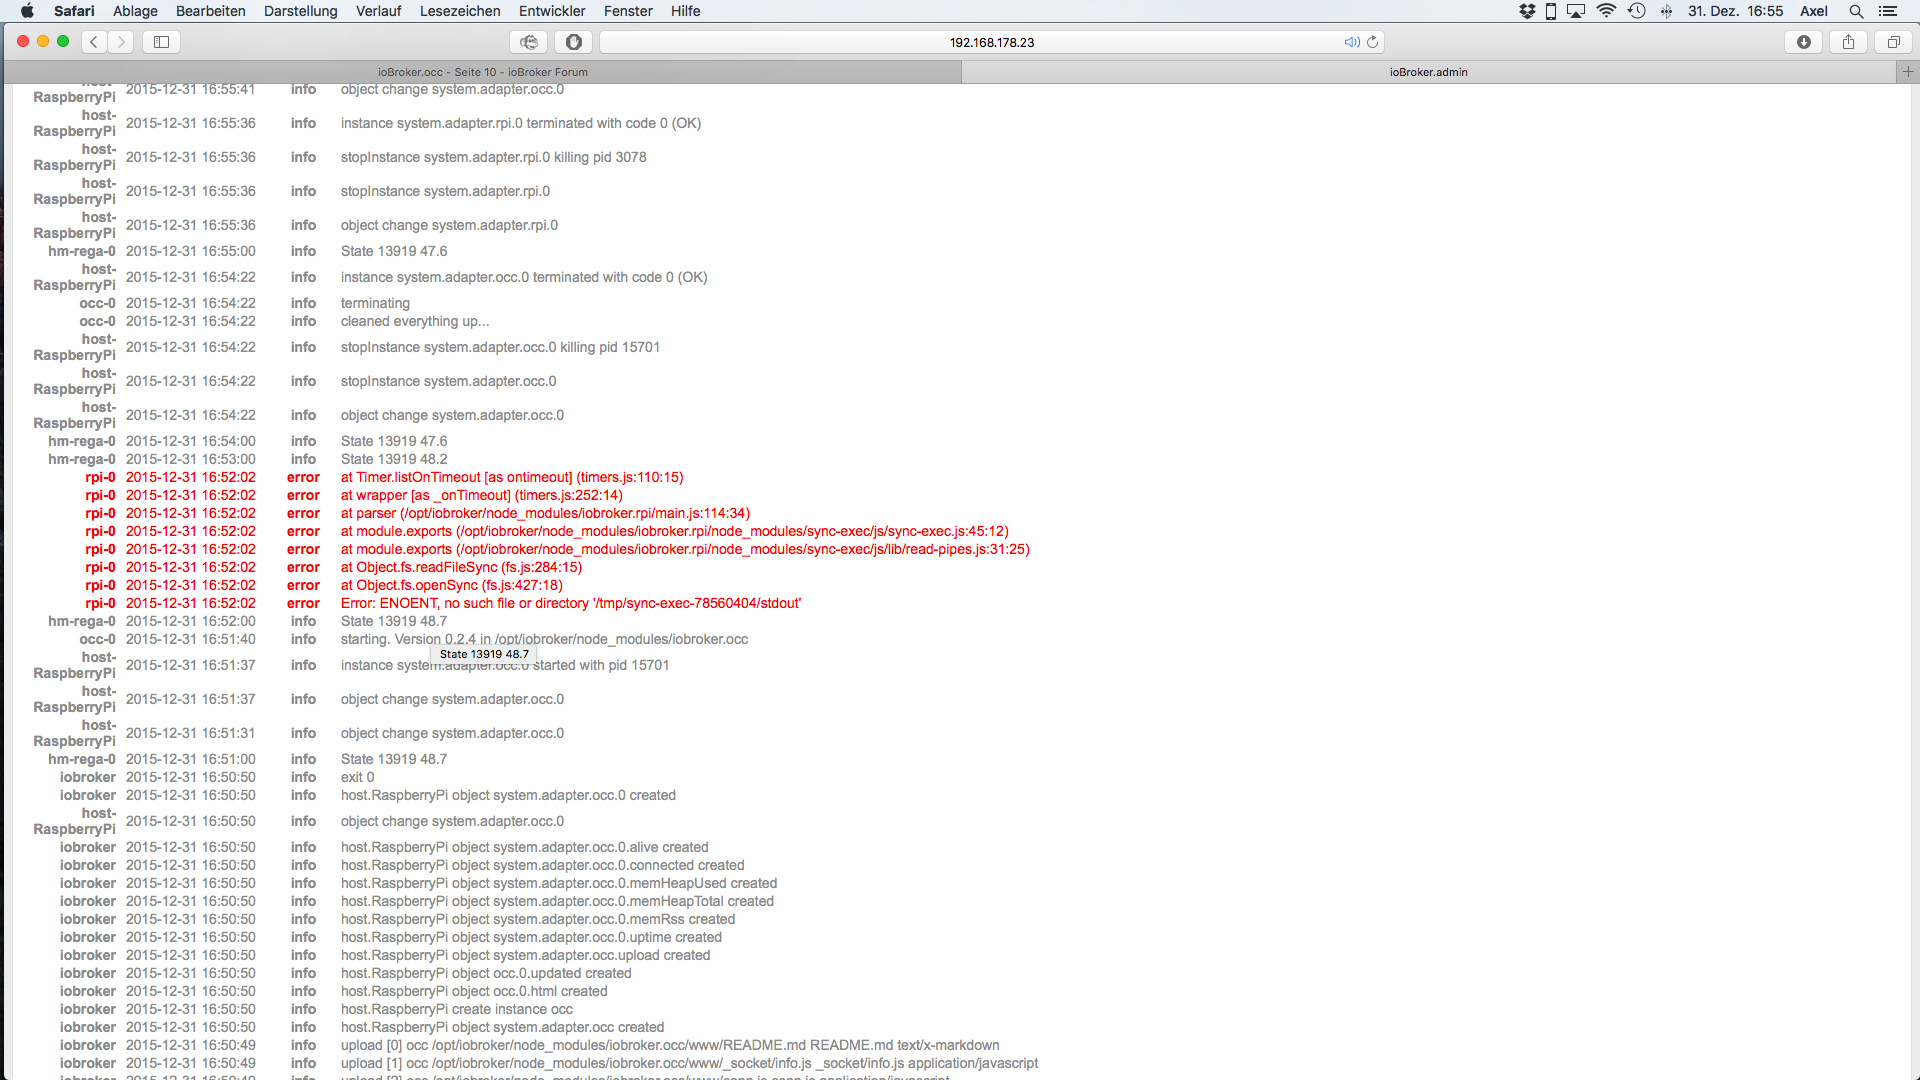The width and height of the screenshot is (1920, 1080).
Task: Select the ioBroker.admin tab
Action: coord(1428,72)
